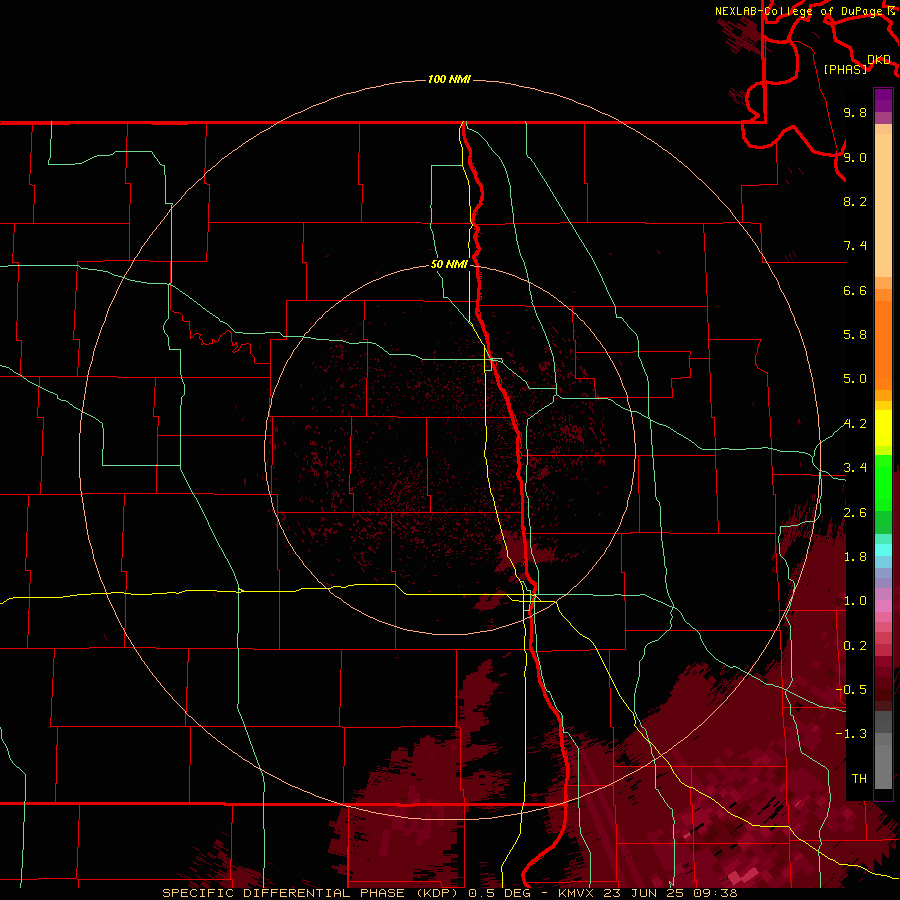Click the 9.0 color scale value

click(x=855, y=157)
